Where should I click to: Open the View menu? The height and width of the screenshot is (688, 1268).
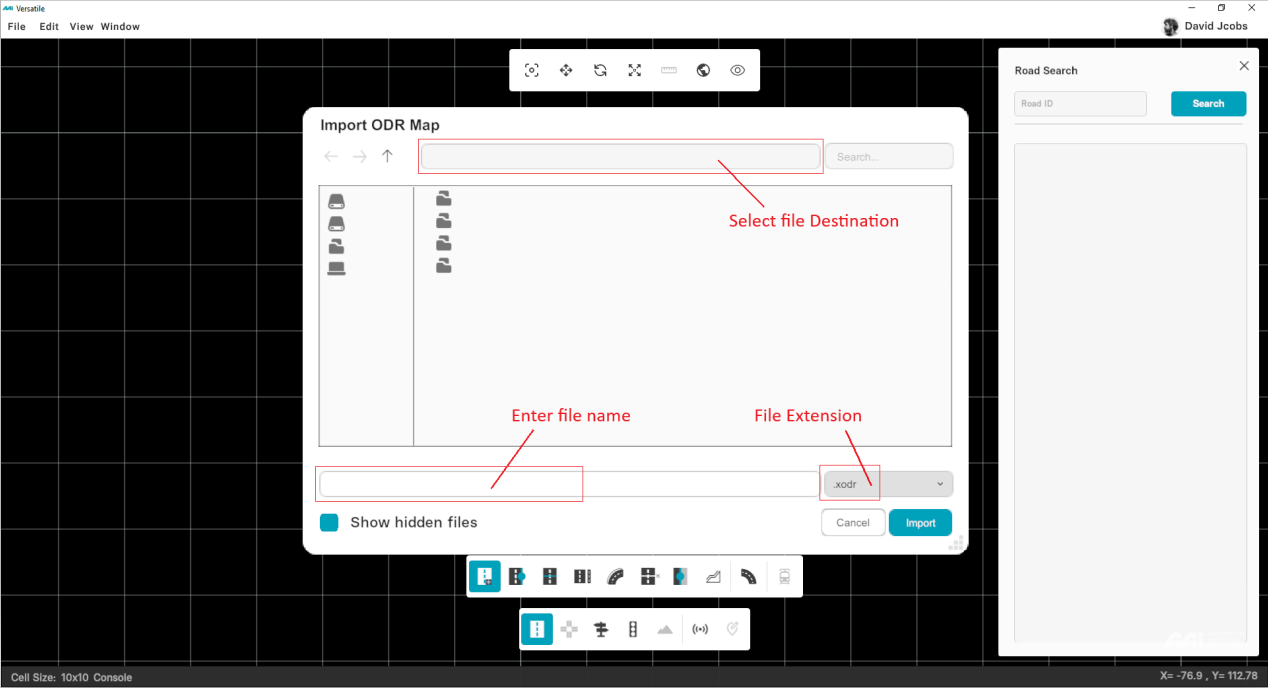81,26
